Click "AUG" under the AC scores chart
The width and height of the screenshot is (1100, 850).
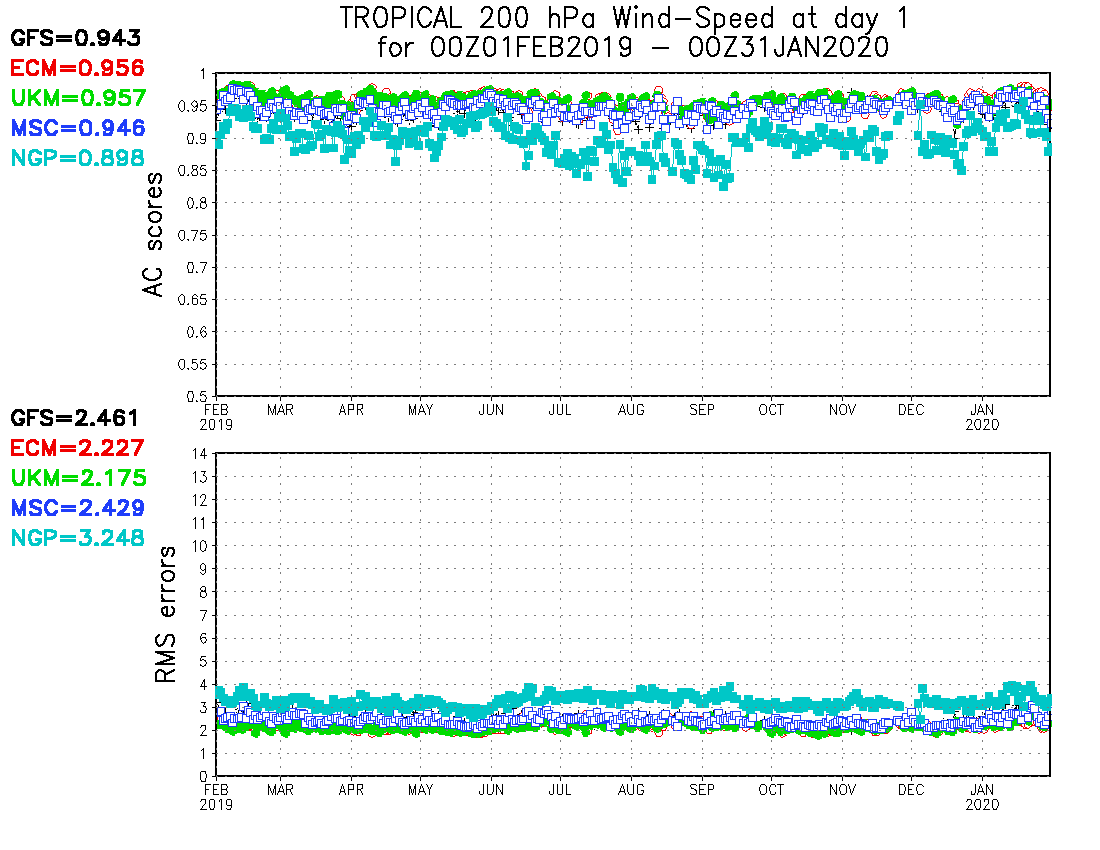point(631,410)
